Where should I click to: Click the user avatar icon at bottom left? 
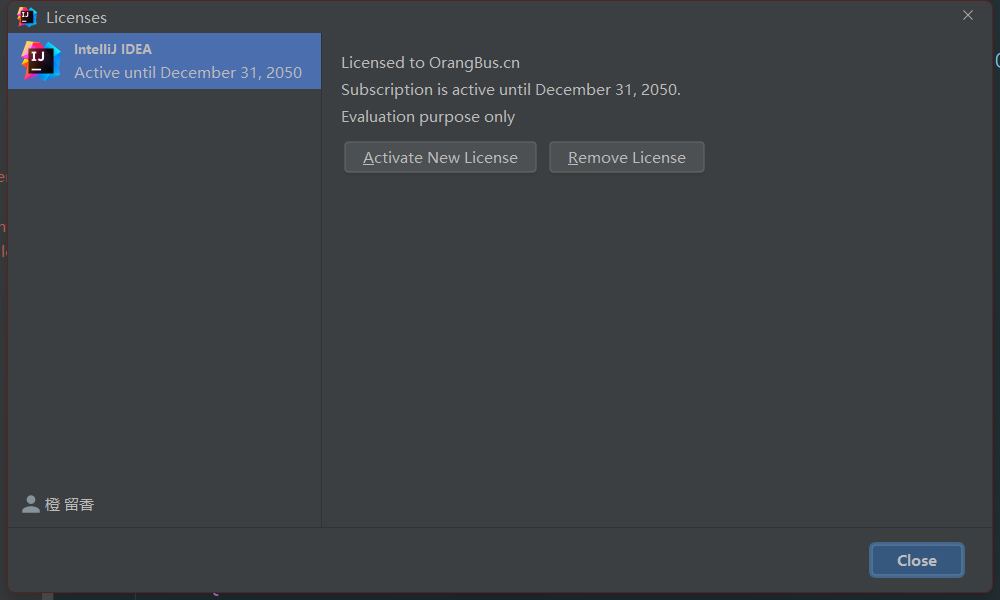coord(31,505)
